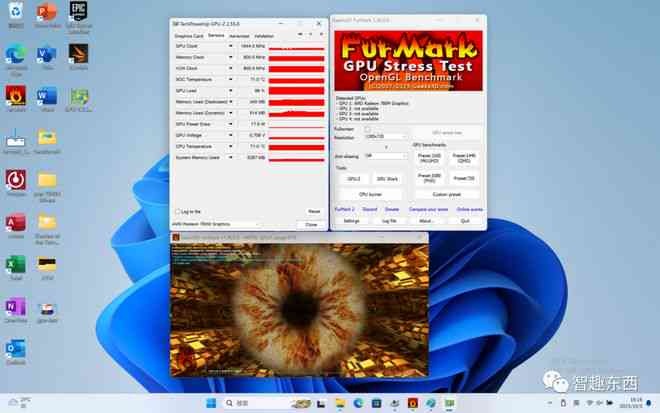
Task: Expand the FurMark Anti-aliasing dropdown
Action: (386, 156)
